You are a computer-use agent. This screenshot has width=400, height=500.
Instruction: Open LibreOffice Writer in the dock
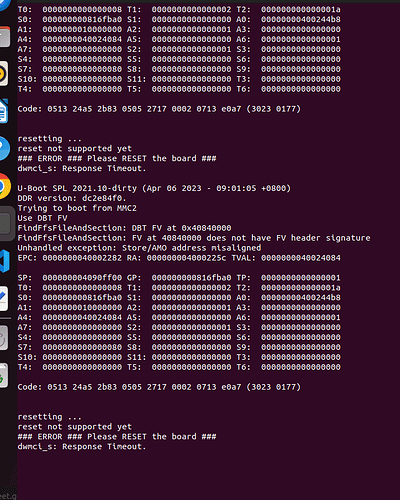(x=4, y=111)
